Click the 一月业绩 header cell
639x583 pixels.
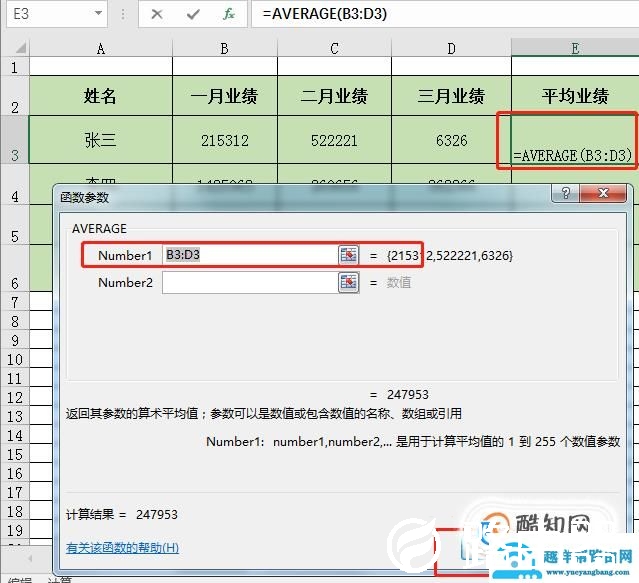click(x=225, y=96)
